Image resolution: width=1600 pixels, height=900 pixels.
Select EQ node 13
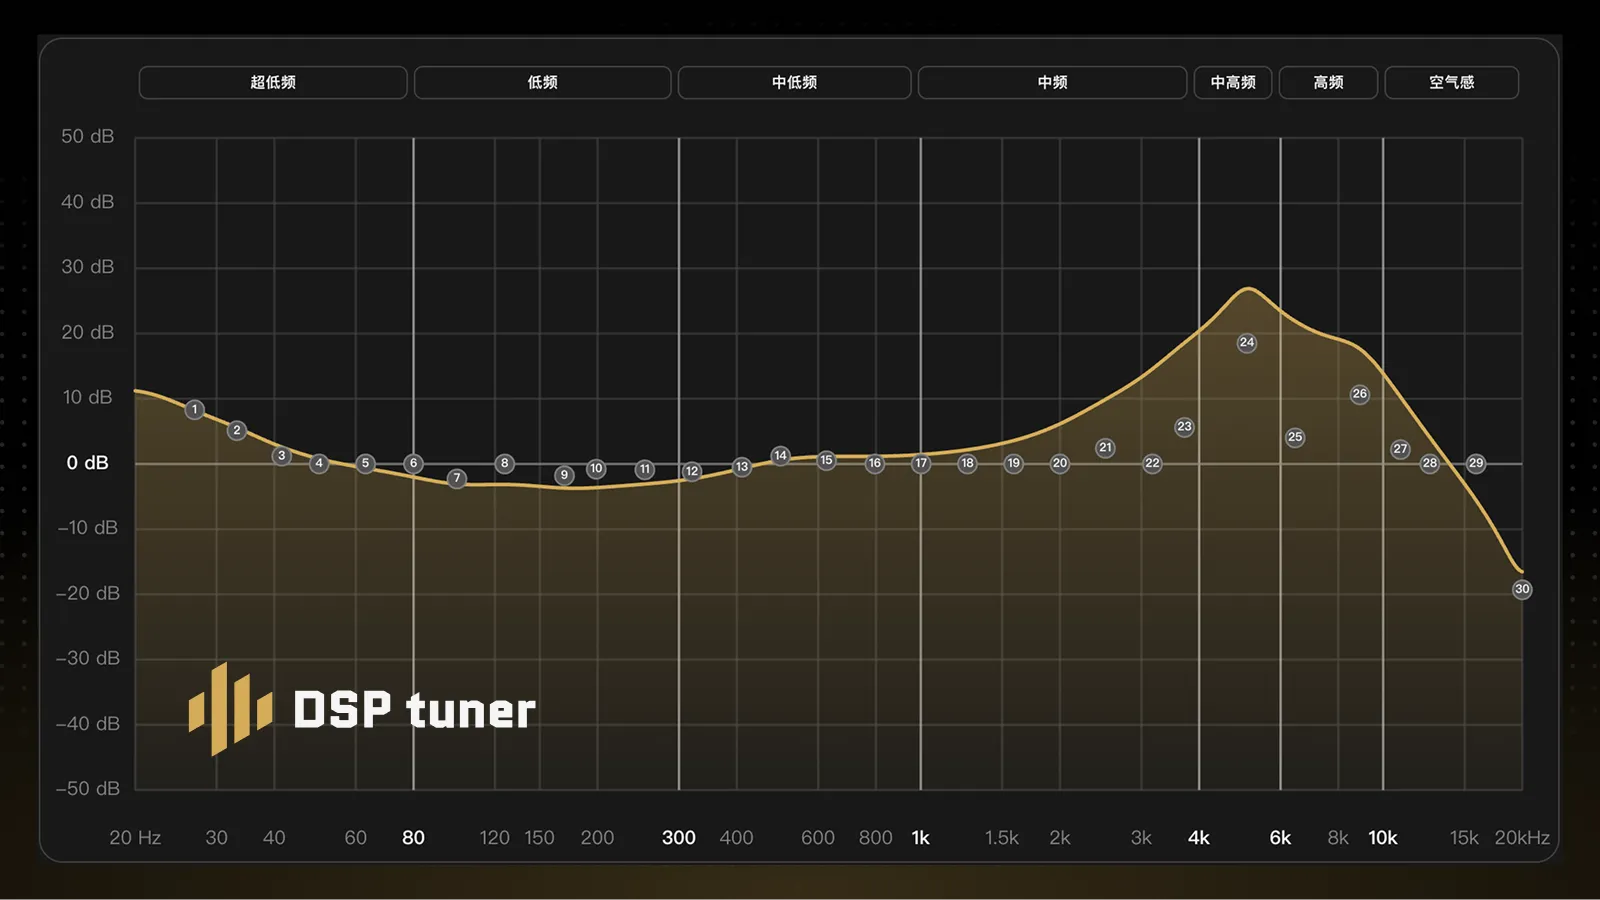pyautogui.click(x=742, y=466)
